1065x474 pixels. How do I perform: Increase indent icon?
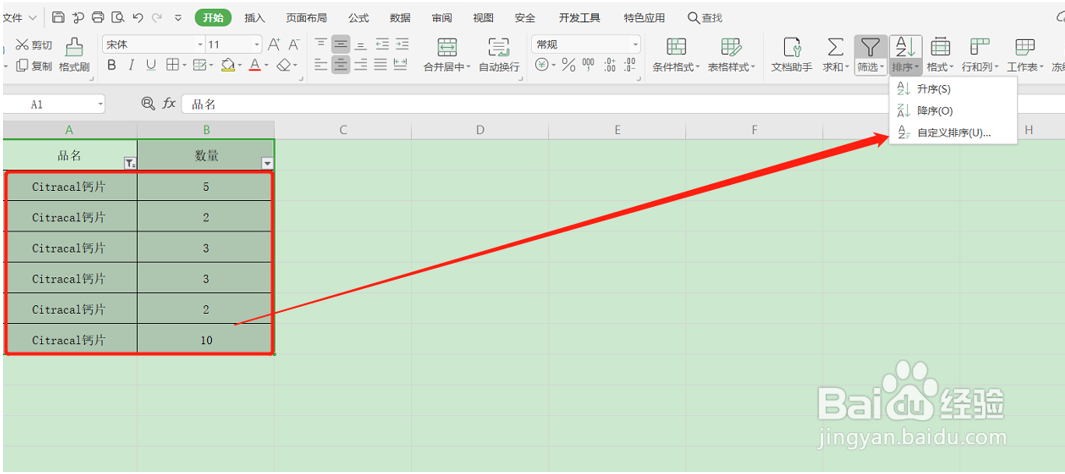(x=402, y=45)
